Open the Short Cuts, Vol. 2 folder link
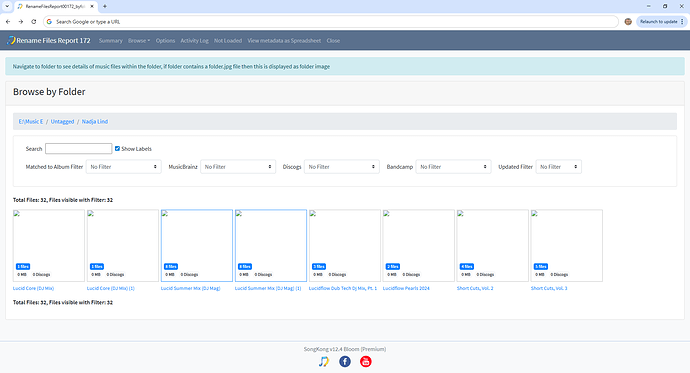This screenshot has width=690, height=373. [x=475, y=288]
